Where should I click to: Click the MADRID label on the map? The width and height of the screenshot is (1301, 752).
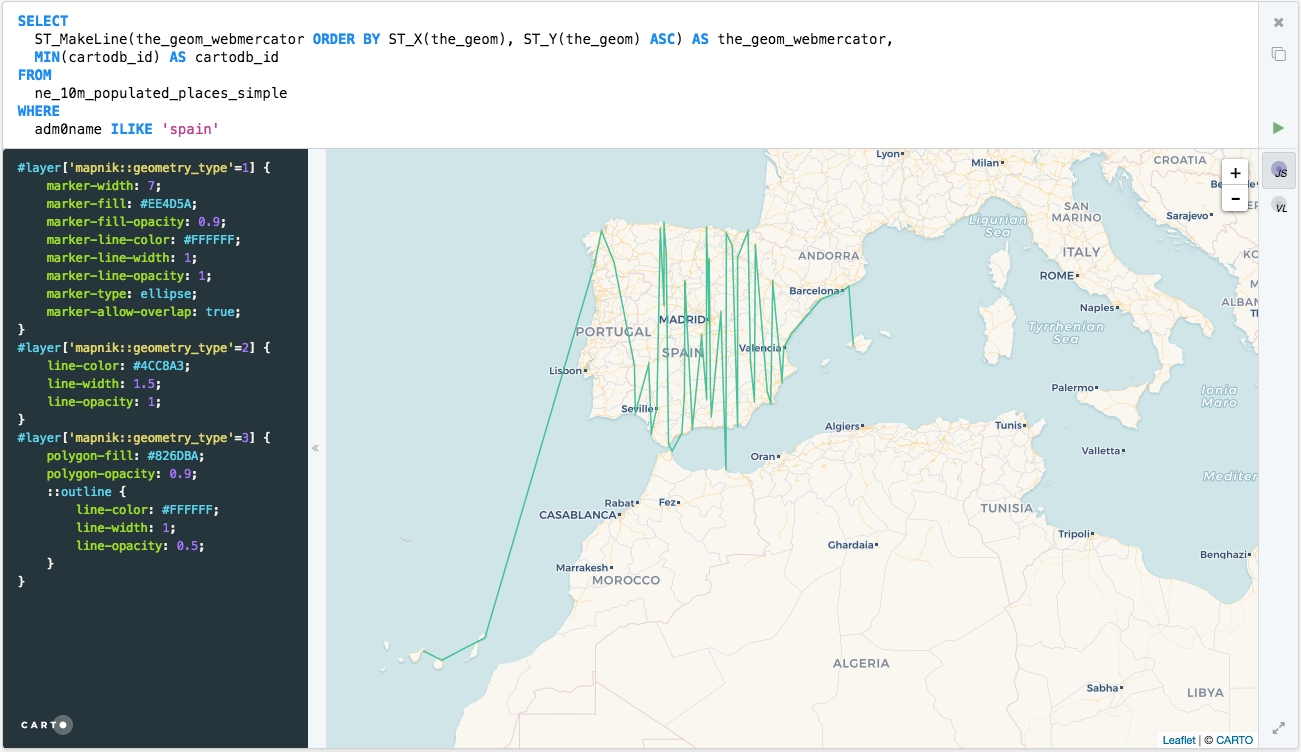[682, 320]
